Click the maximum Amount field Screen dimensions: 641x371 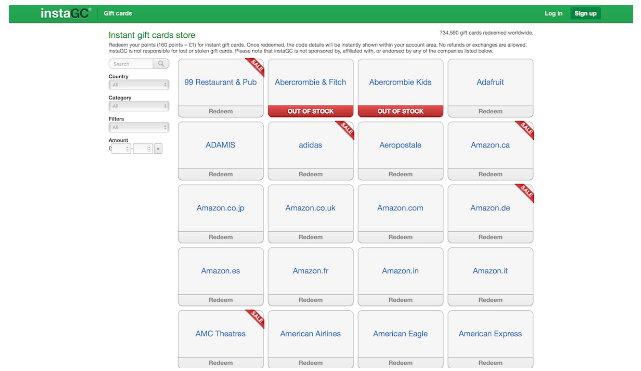tap(143, 149)
